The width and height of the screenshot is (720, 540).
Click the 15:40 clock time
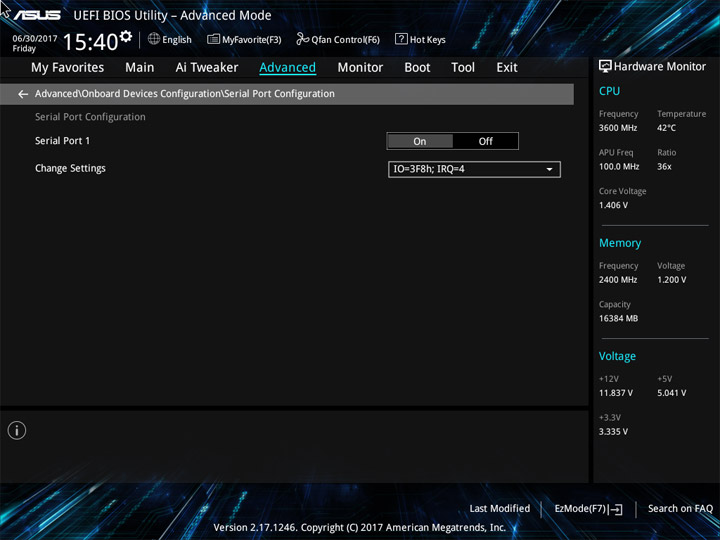click(90, 42)
